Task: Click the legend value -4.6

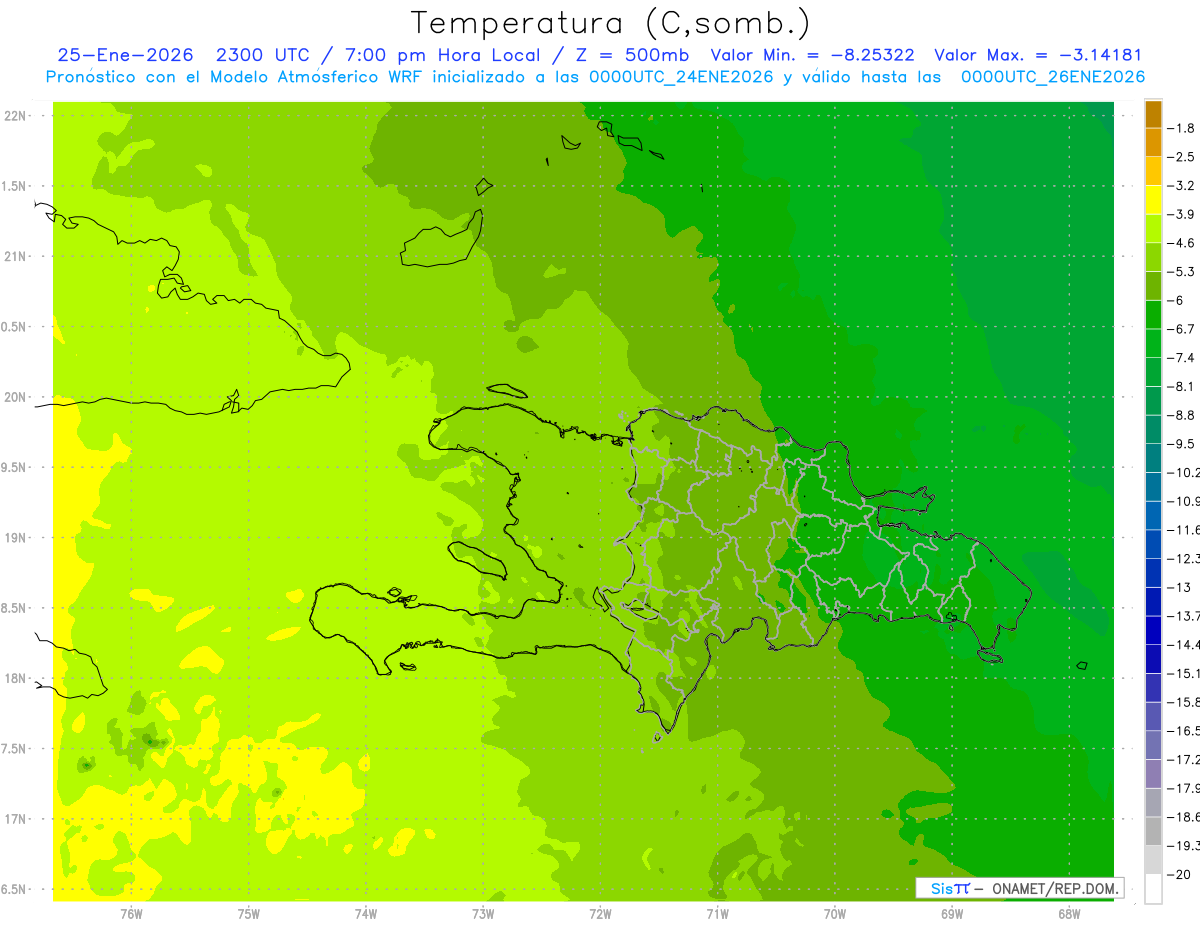Action: click(1182, 243)
